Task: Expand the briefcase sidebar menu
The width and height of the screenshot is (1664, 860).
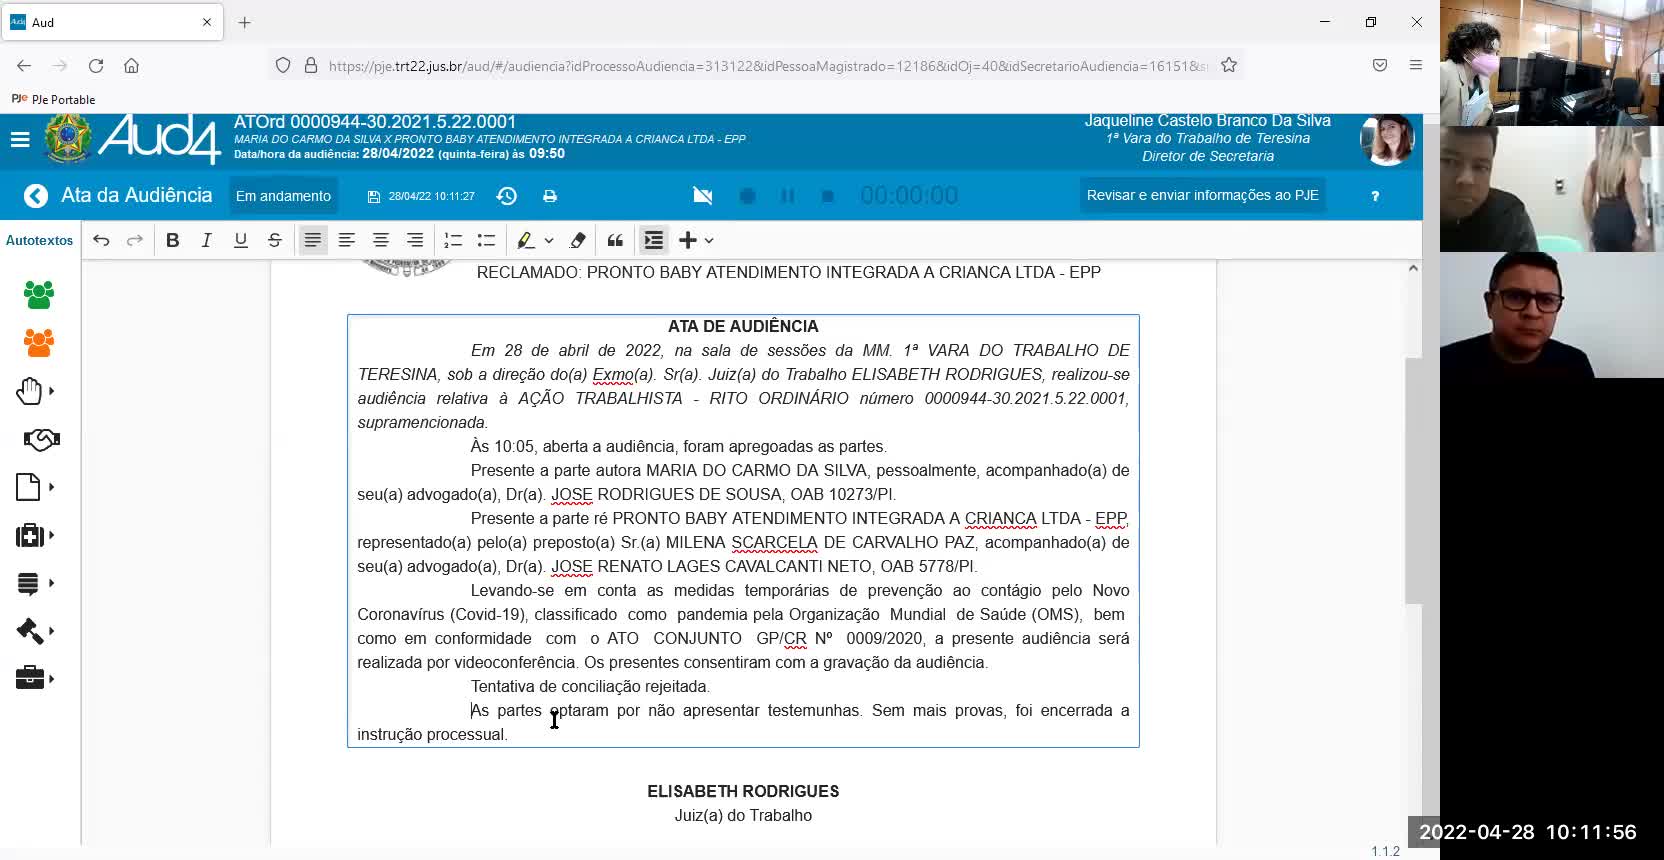Action: pyautogui.click(x=35, y=678)
